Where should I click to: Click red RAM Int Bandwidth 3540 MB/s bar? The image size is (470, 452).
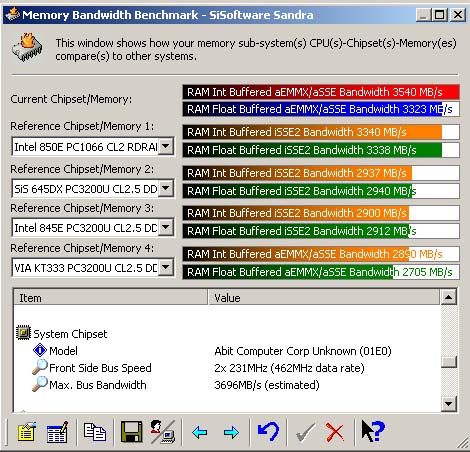321,92
